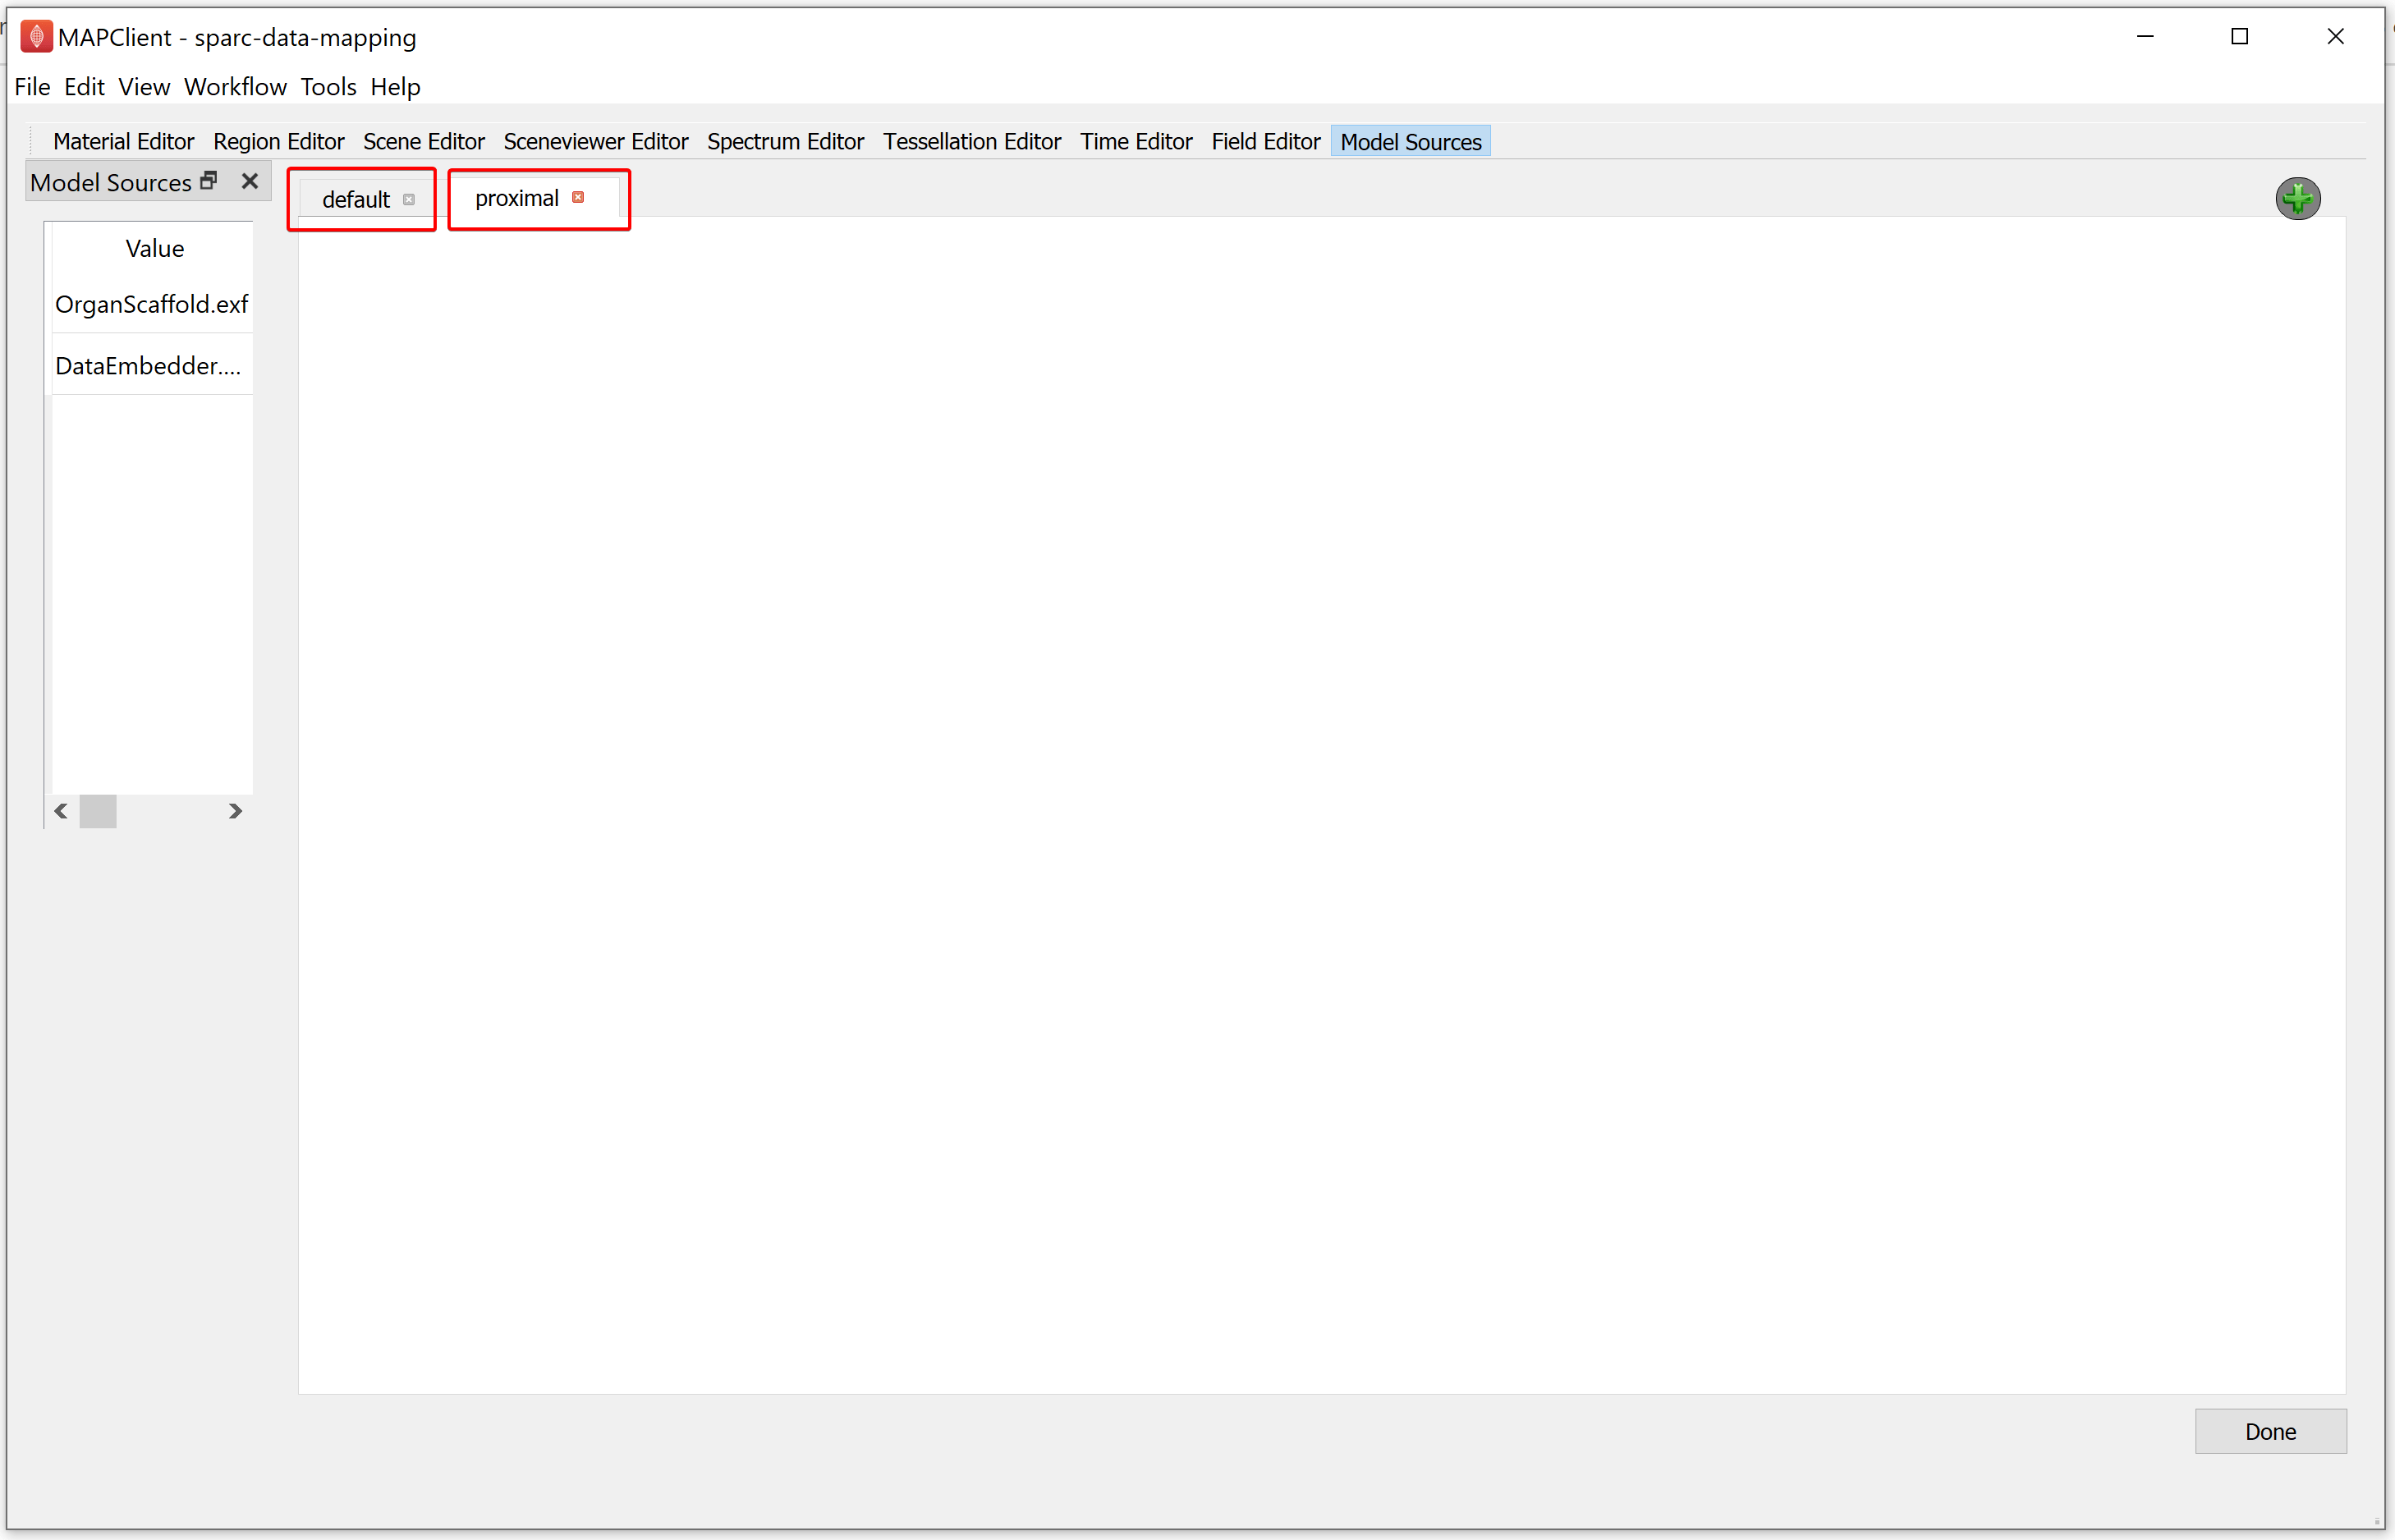Scroll the Value column left arrow
This screenshot has height=1540, width=2395.
coord(59,812)
